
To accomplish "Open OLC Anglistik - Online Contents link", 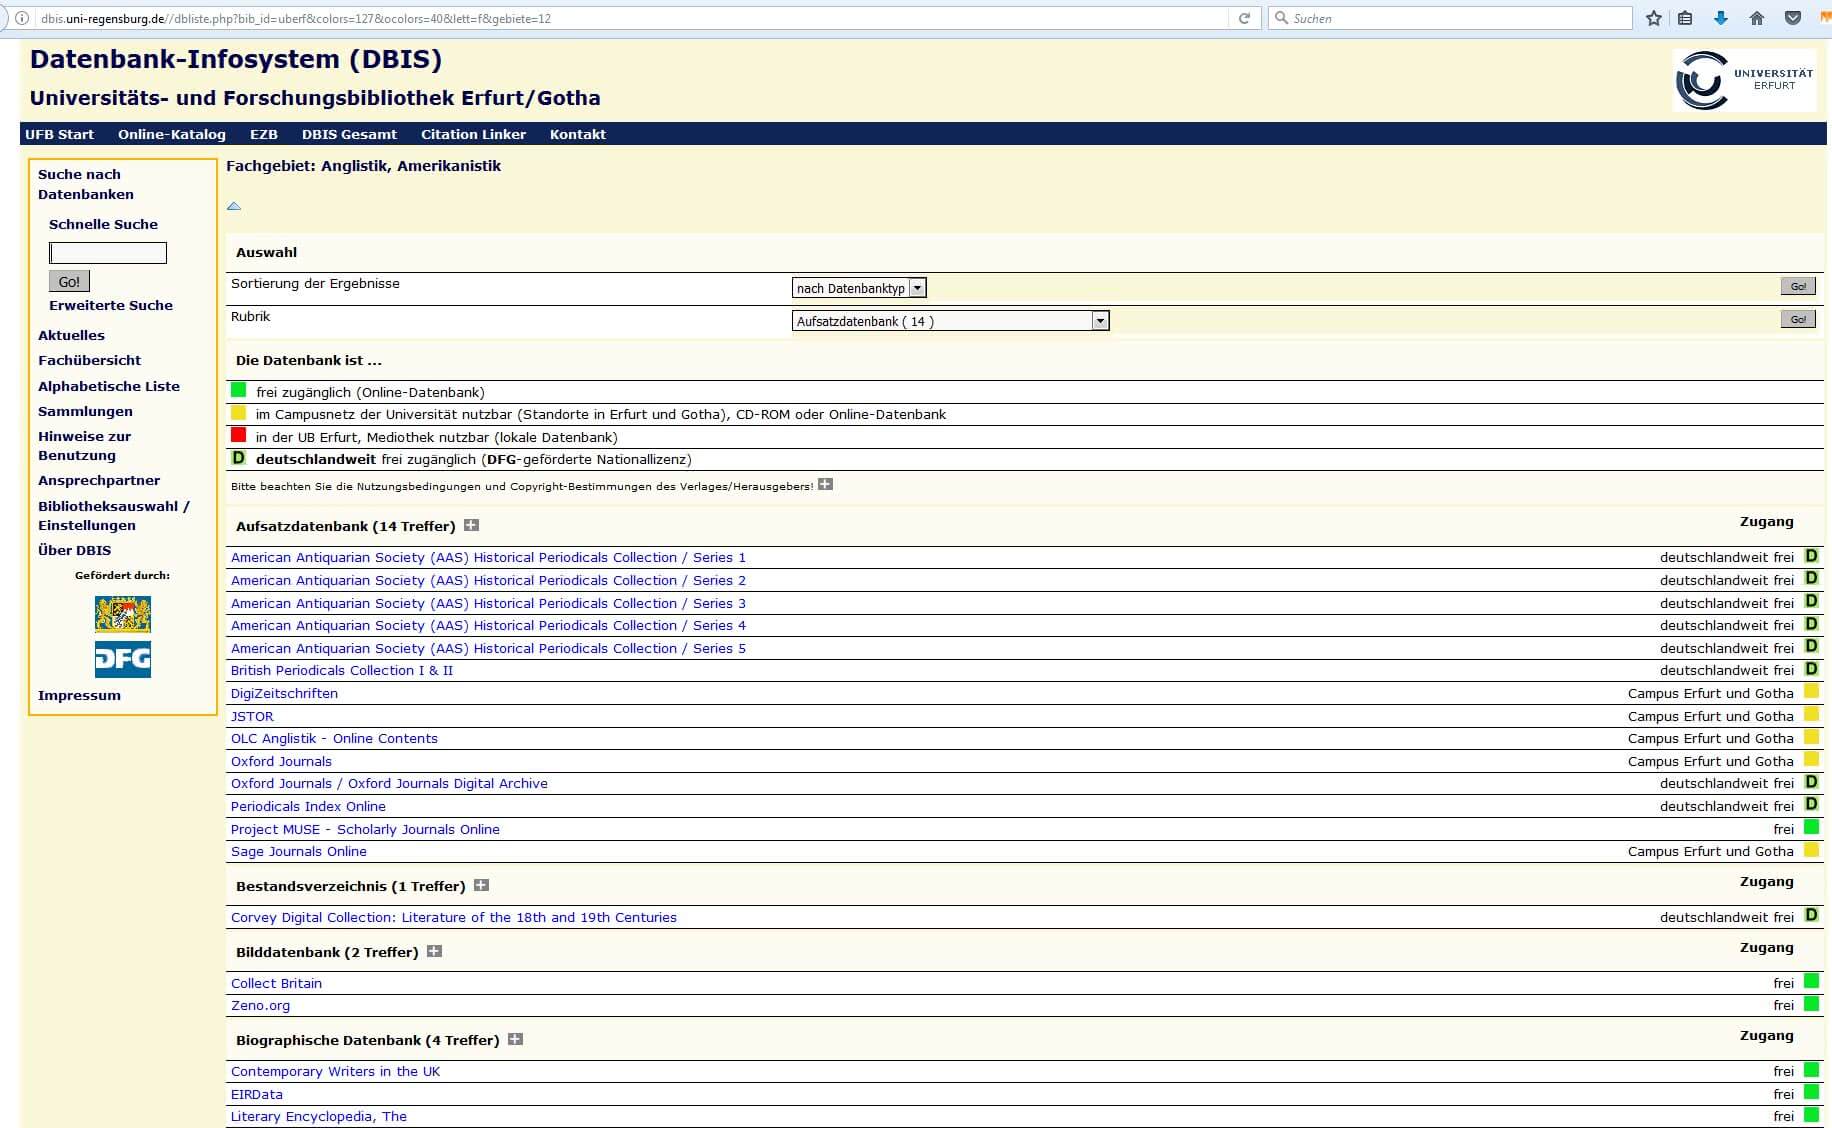I will pos(334,738).
